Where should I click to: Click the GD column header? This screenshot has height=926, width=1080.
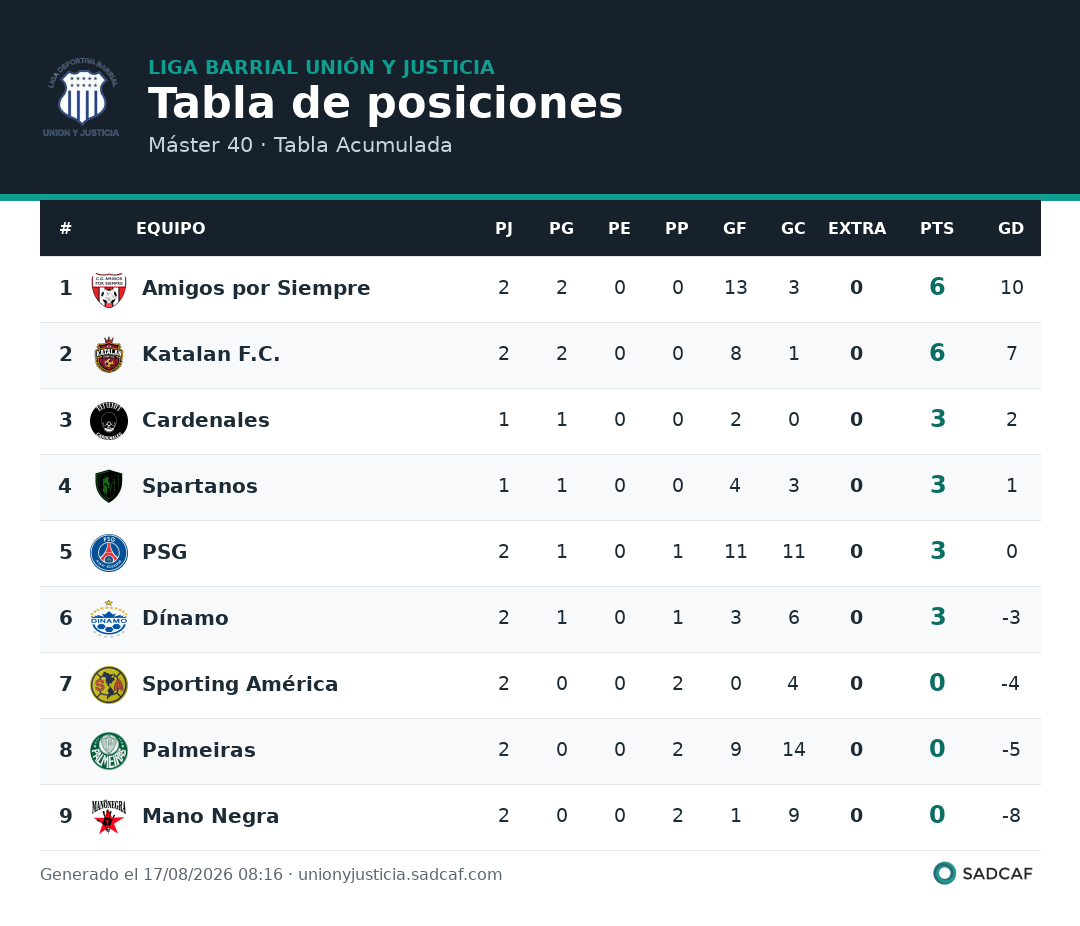click(x=1010, y=229)
